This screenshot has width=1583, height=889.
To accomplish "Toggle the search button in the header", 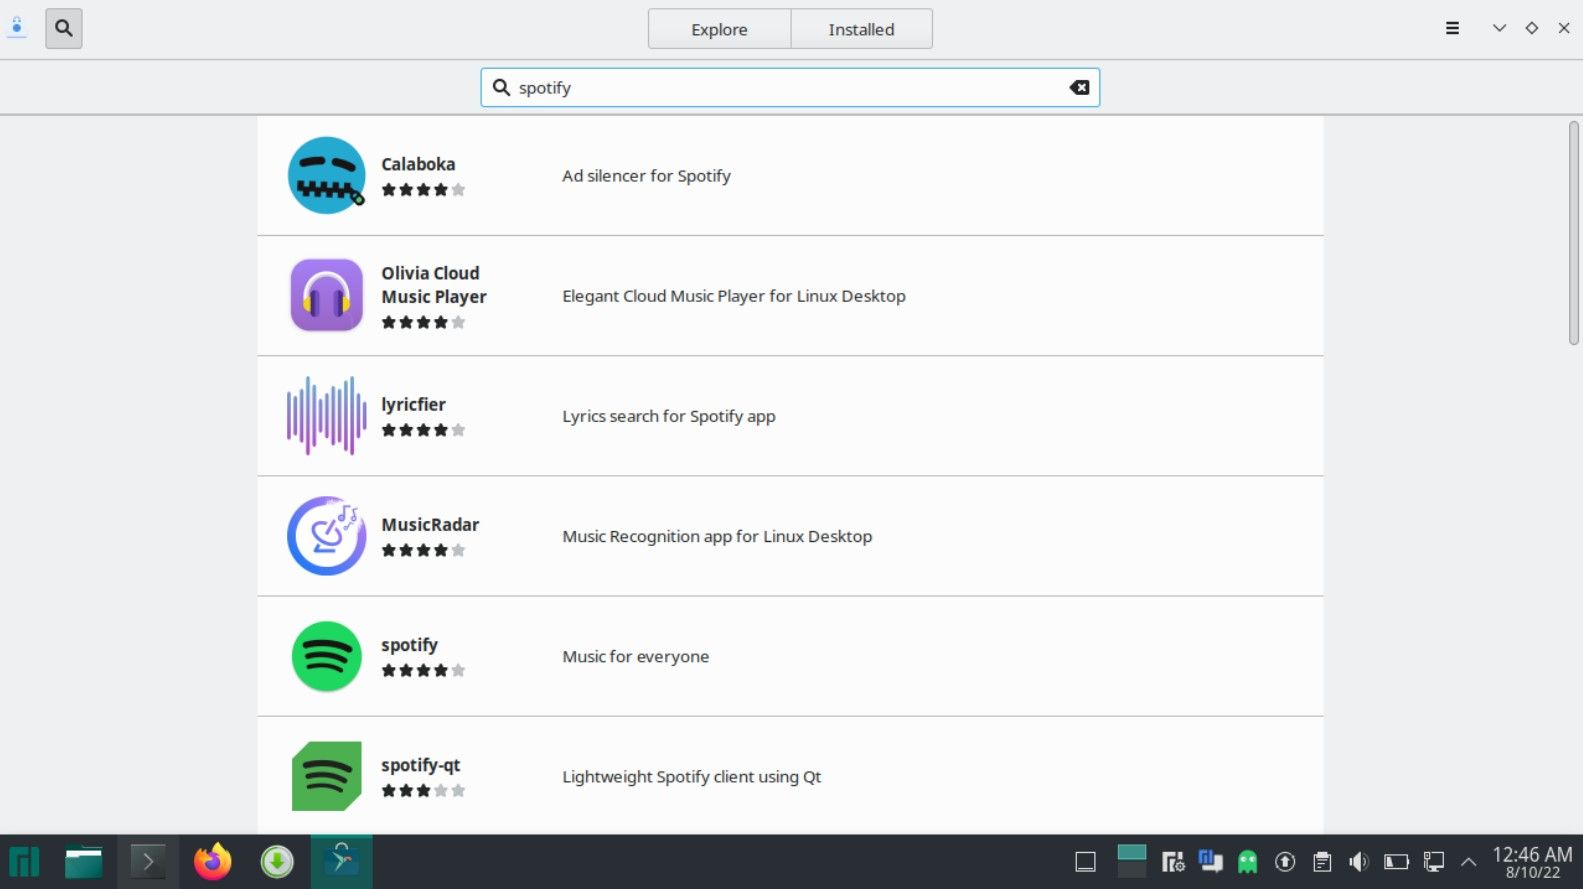I will click(x=63, y=28).
